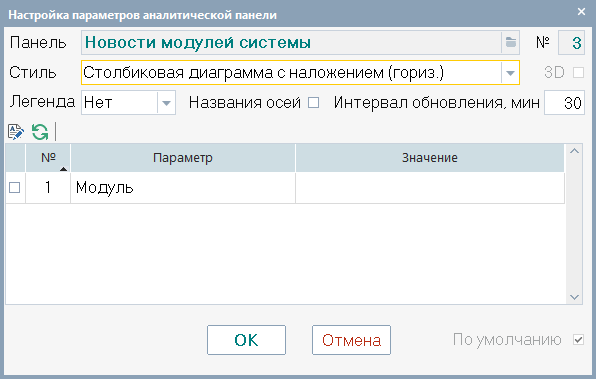Click the Отмена button

point(351,340)
